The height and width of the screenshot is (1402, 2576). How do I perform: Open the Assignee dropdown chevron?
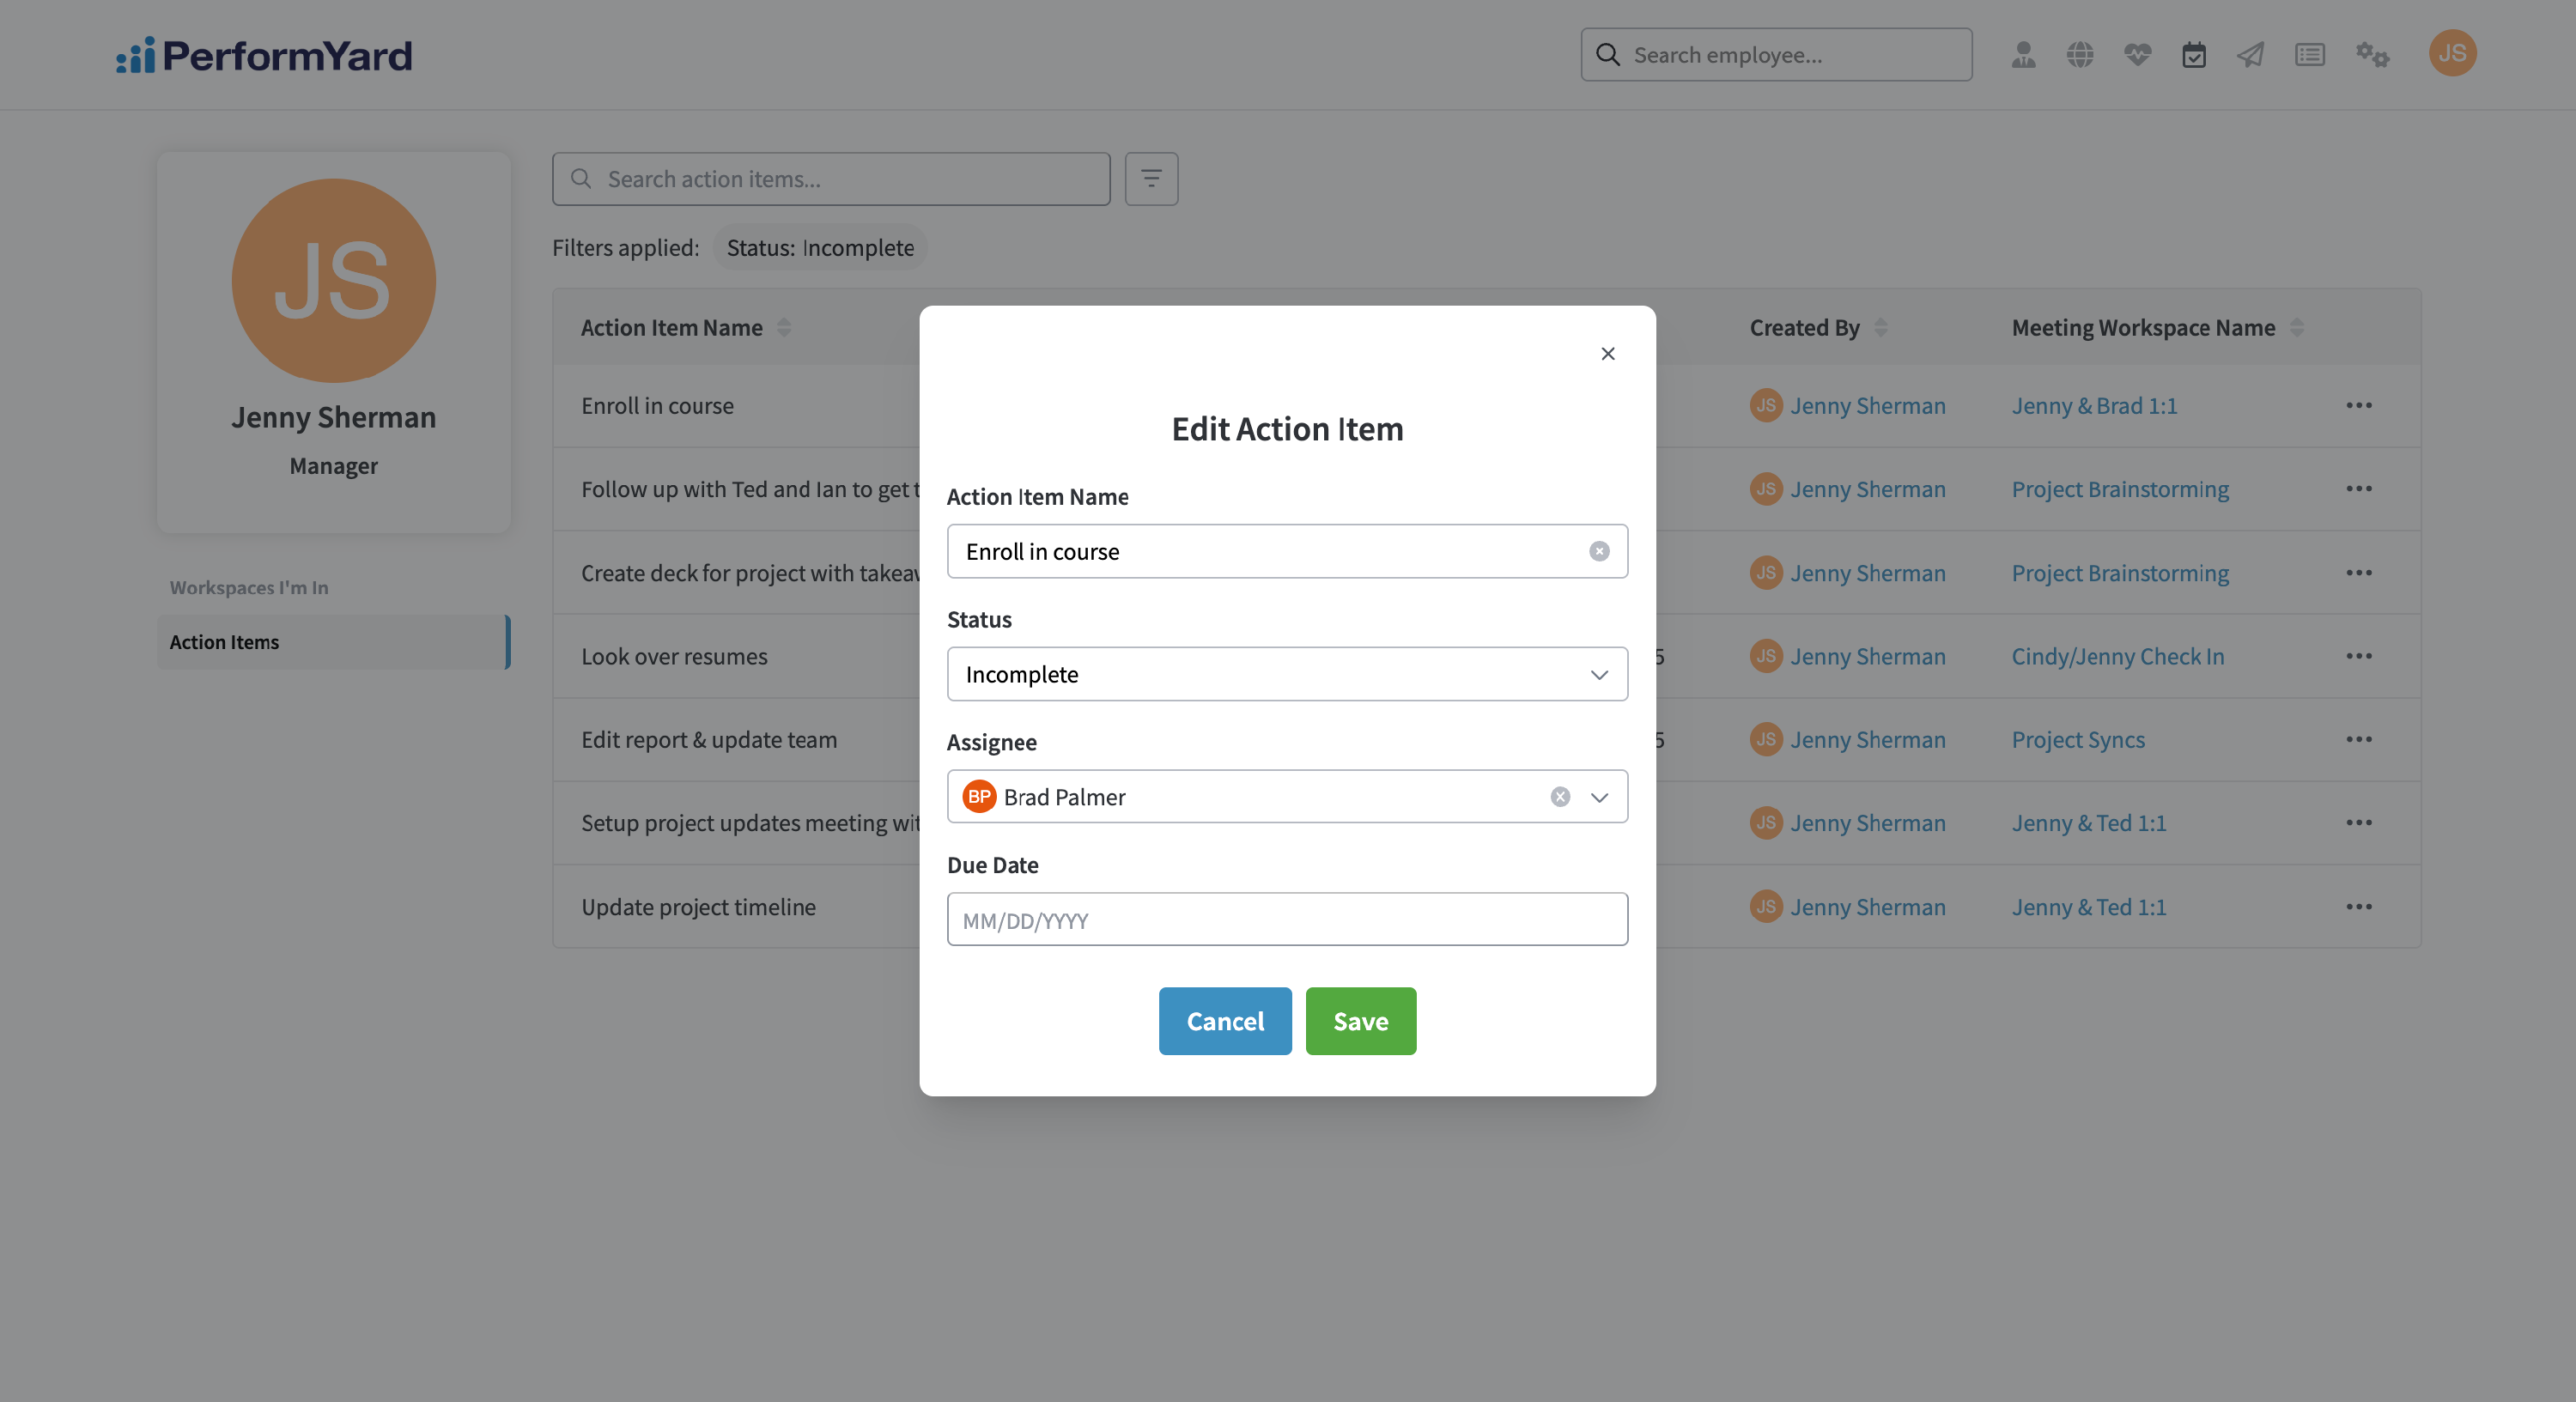[x=1599, y=797]
